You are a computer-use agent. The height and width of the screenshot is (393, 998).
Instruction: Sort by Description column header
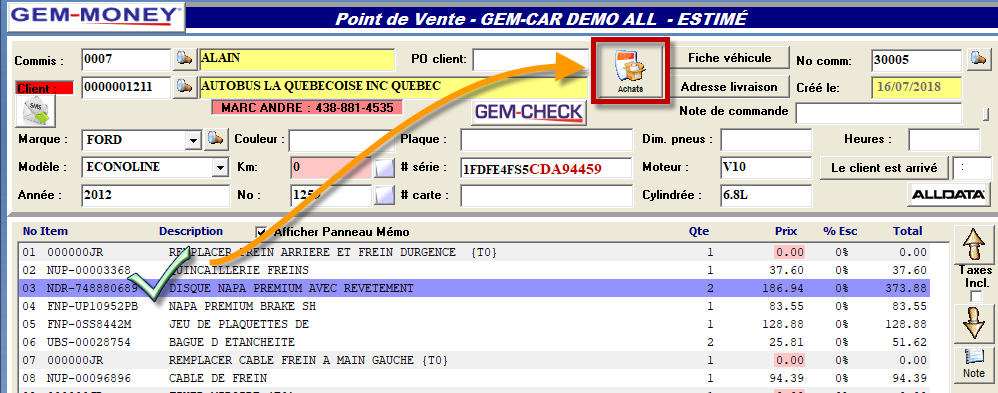(x=191, y=231)
